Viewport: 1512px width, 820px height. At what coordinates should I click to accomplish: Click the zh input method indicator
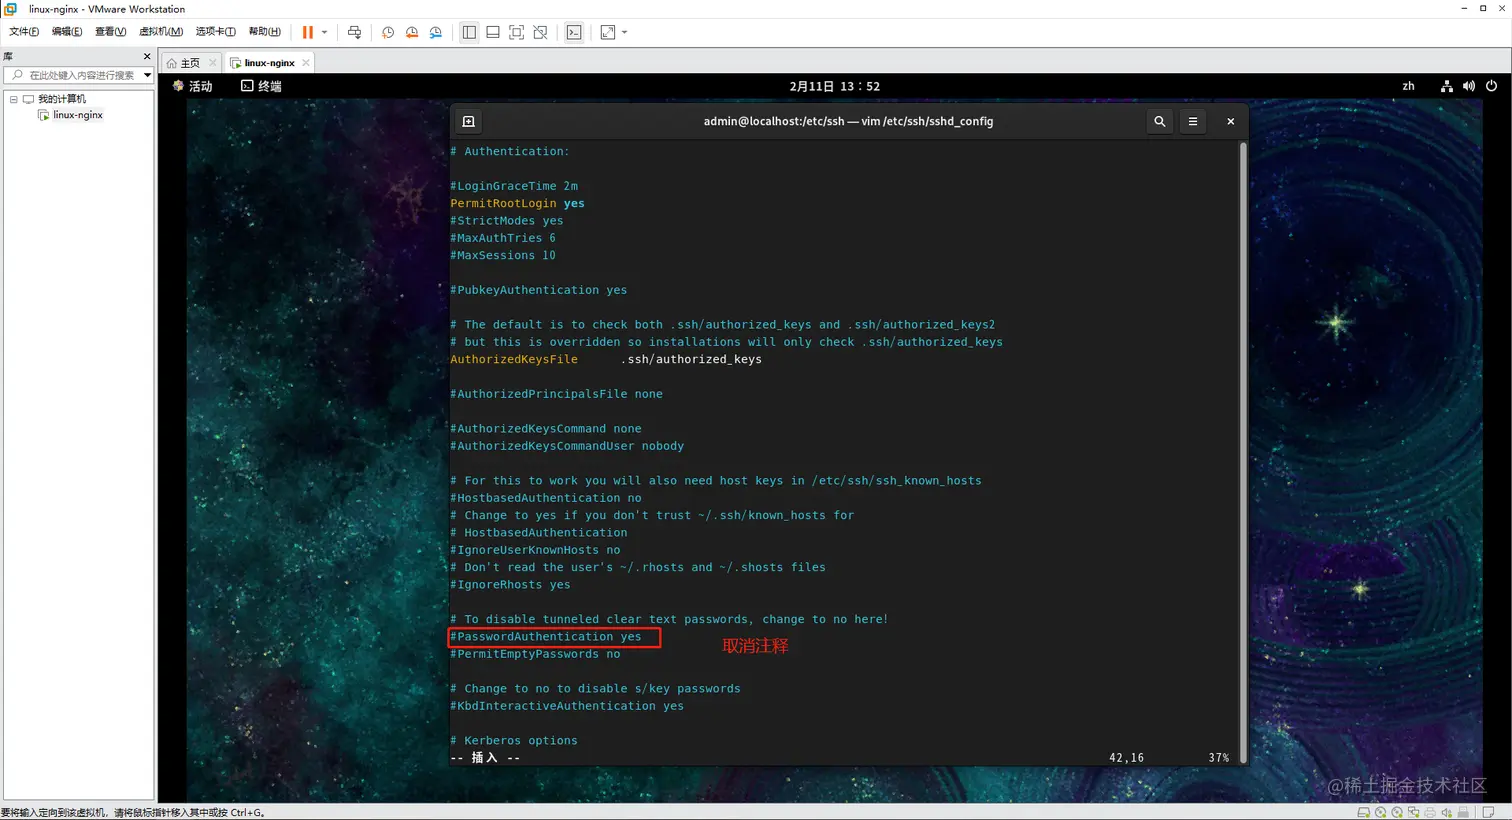point(1408,86)
